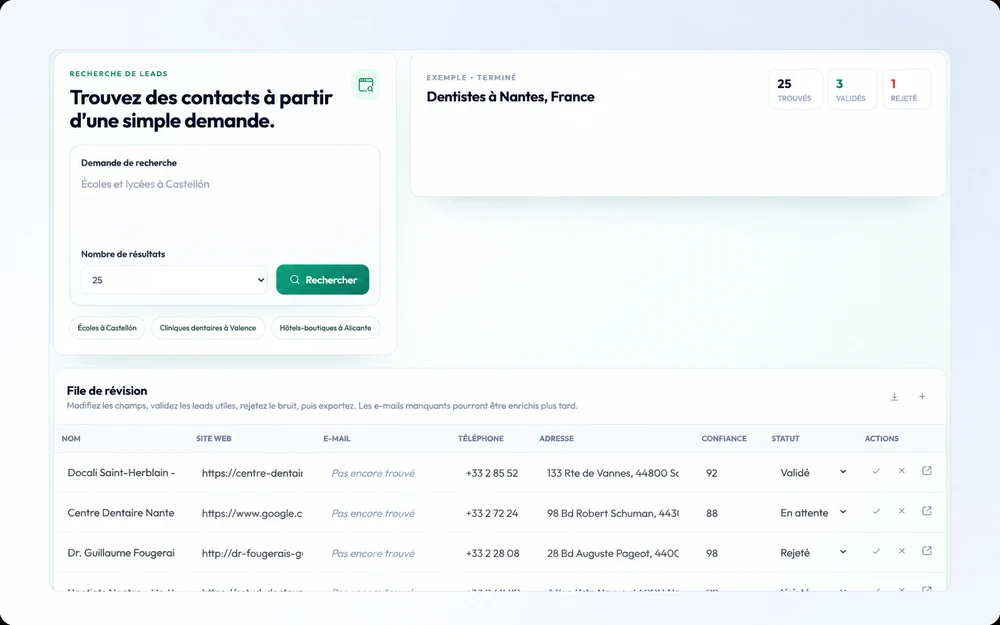The image size is (1000, 625).
Task: Open Centre Dentaire Nantes external link icon
Action: pos(927,511)
